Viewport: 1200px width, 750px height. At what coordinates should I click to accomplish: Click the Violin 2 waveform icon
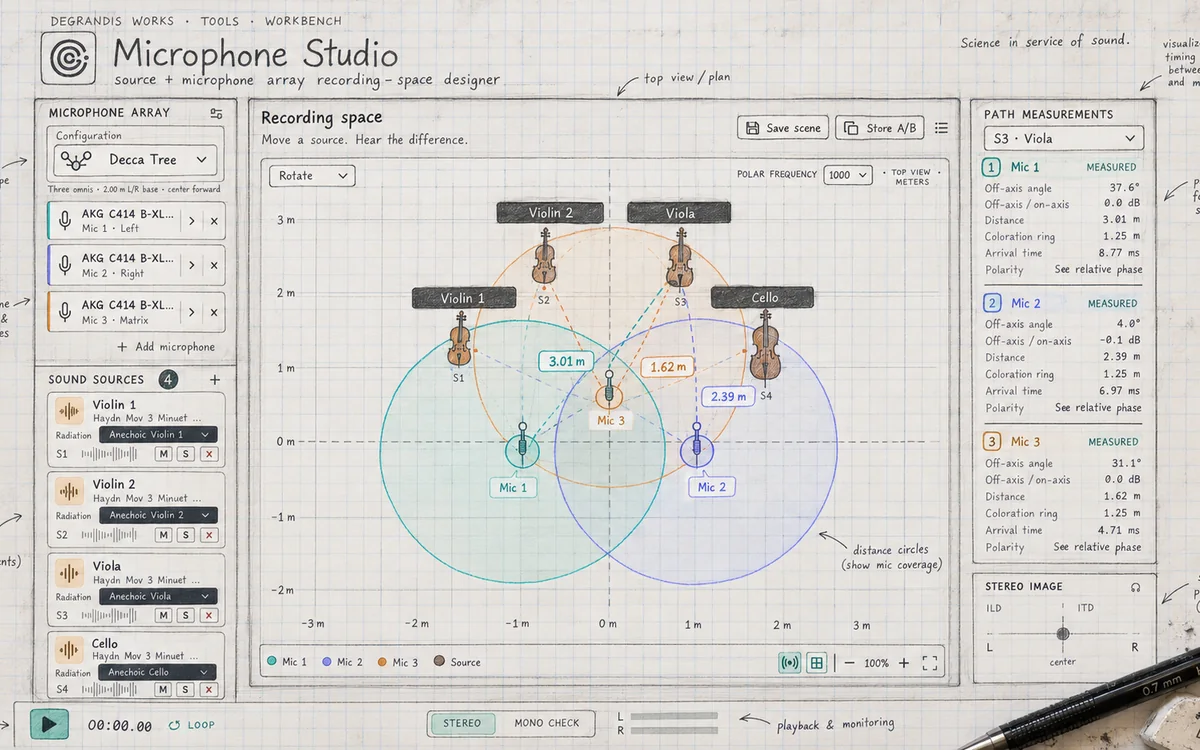[x=69, y=490]
